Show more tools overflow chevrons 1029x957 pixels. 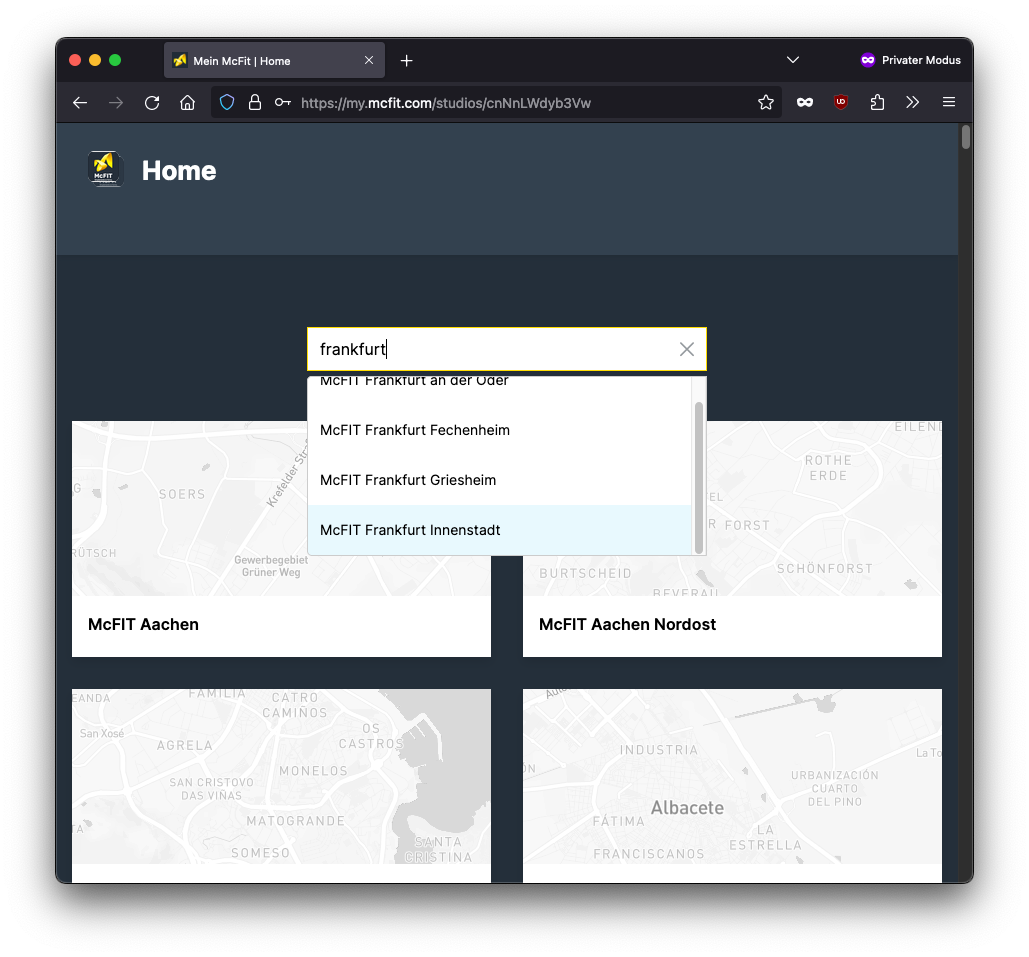912,102
